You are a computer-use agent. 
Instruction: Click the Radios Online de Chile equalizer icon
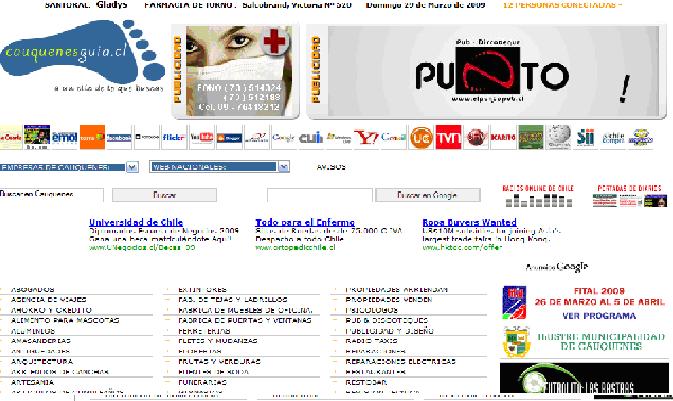pyautogui.click(x=538, y=196)
